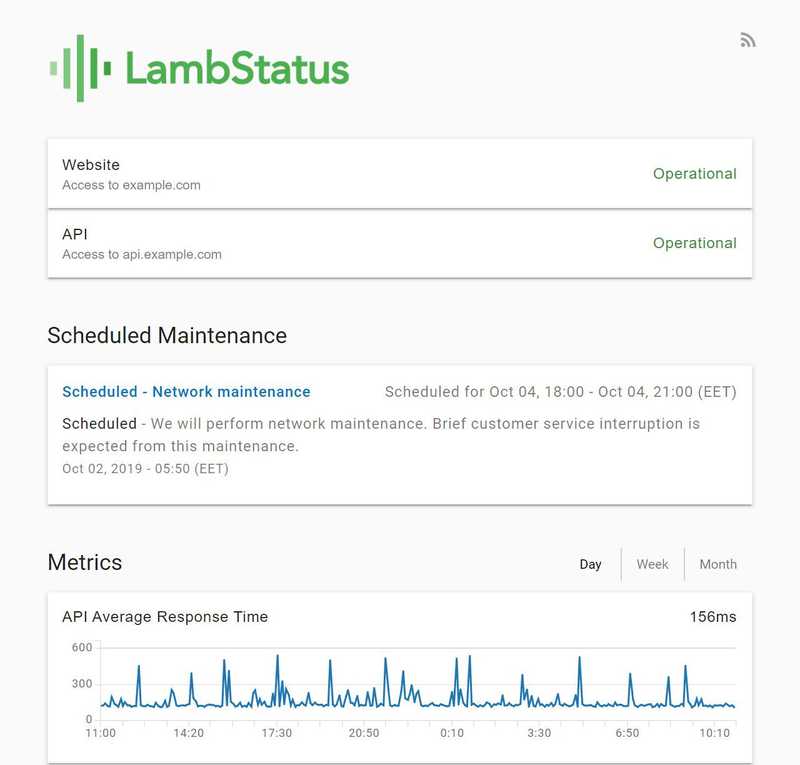Click the 17:30 axis label on the chart
Image resolution: width=800 pixels, height=765 pixels.
click(279, 731)
